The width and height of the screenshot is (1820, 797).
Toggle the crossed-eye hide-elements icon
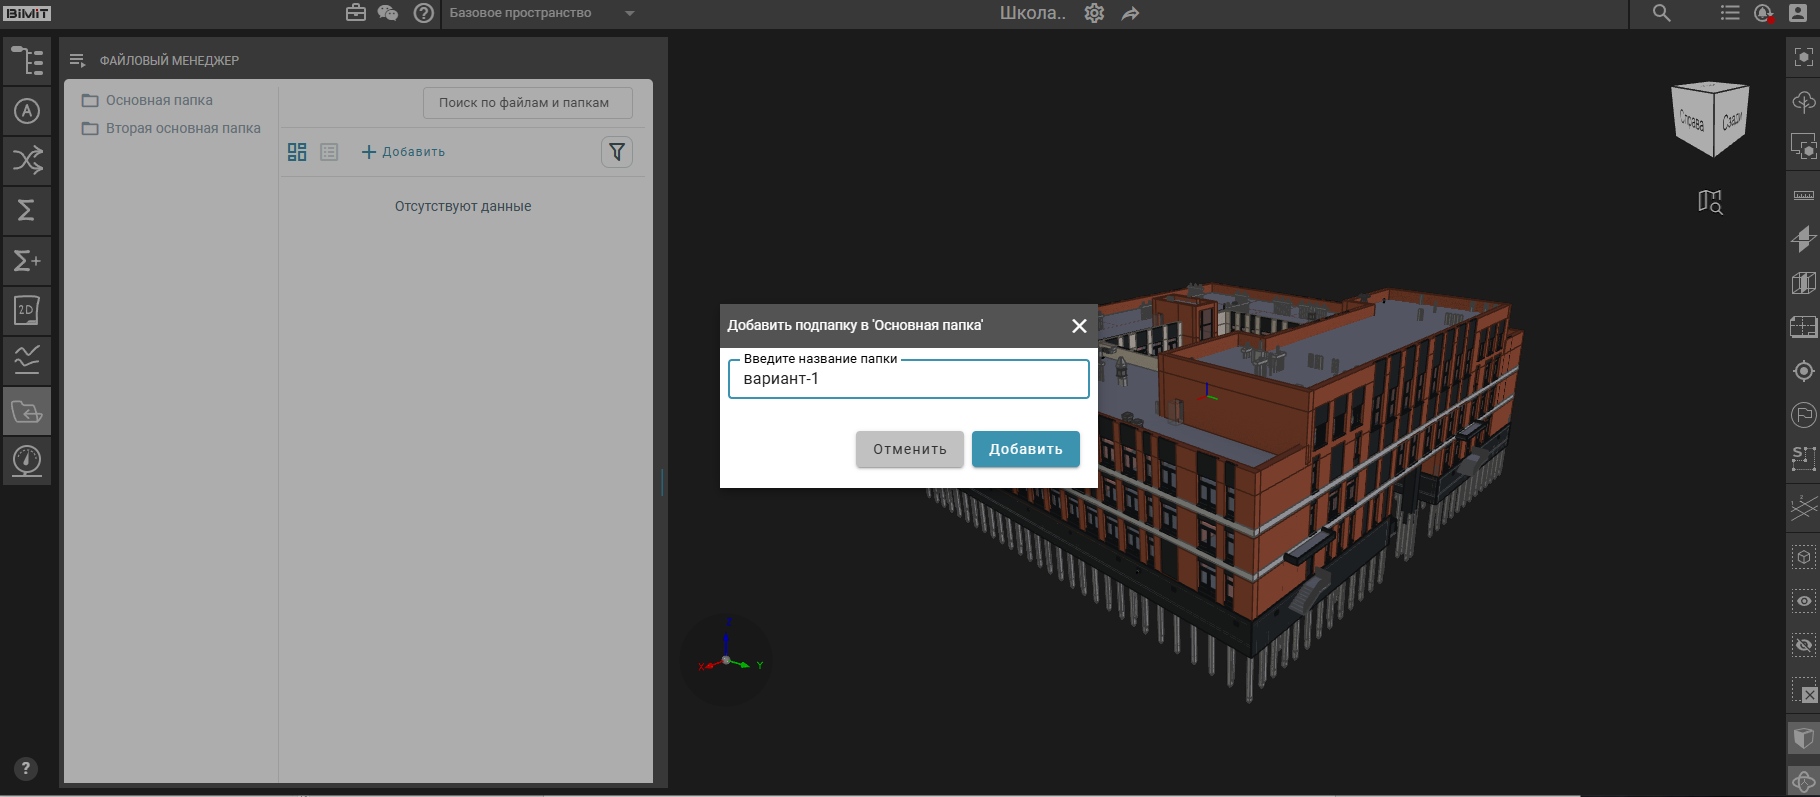click(x=1803, y=645)
